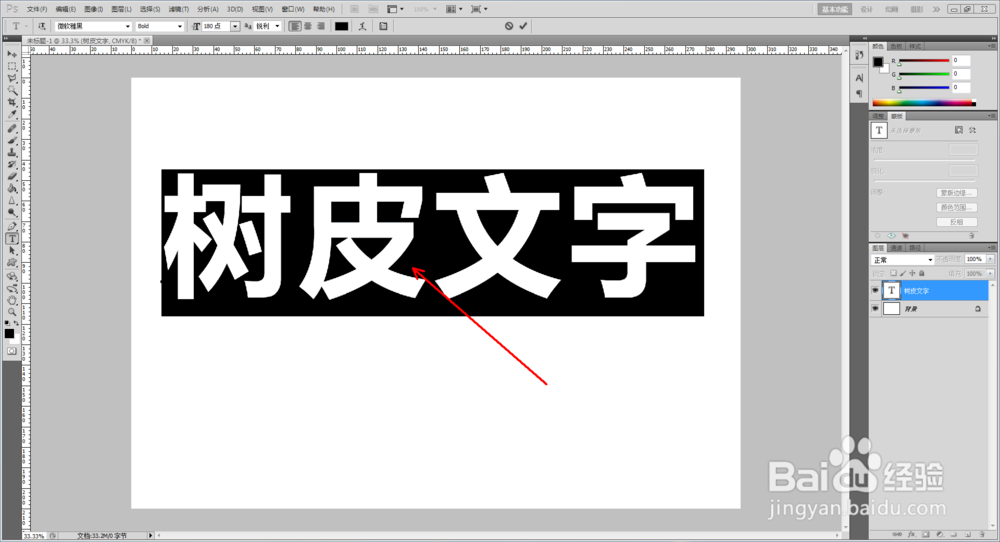This screenshot has height=542, width=1000.
Task: Center align text
Action: (x=308, y=26)
